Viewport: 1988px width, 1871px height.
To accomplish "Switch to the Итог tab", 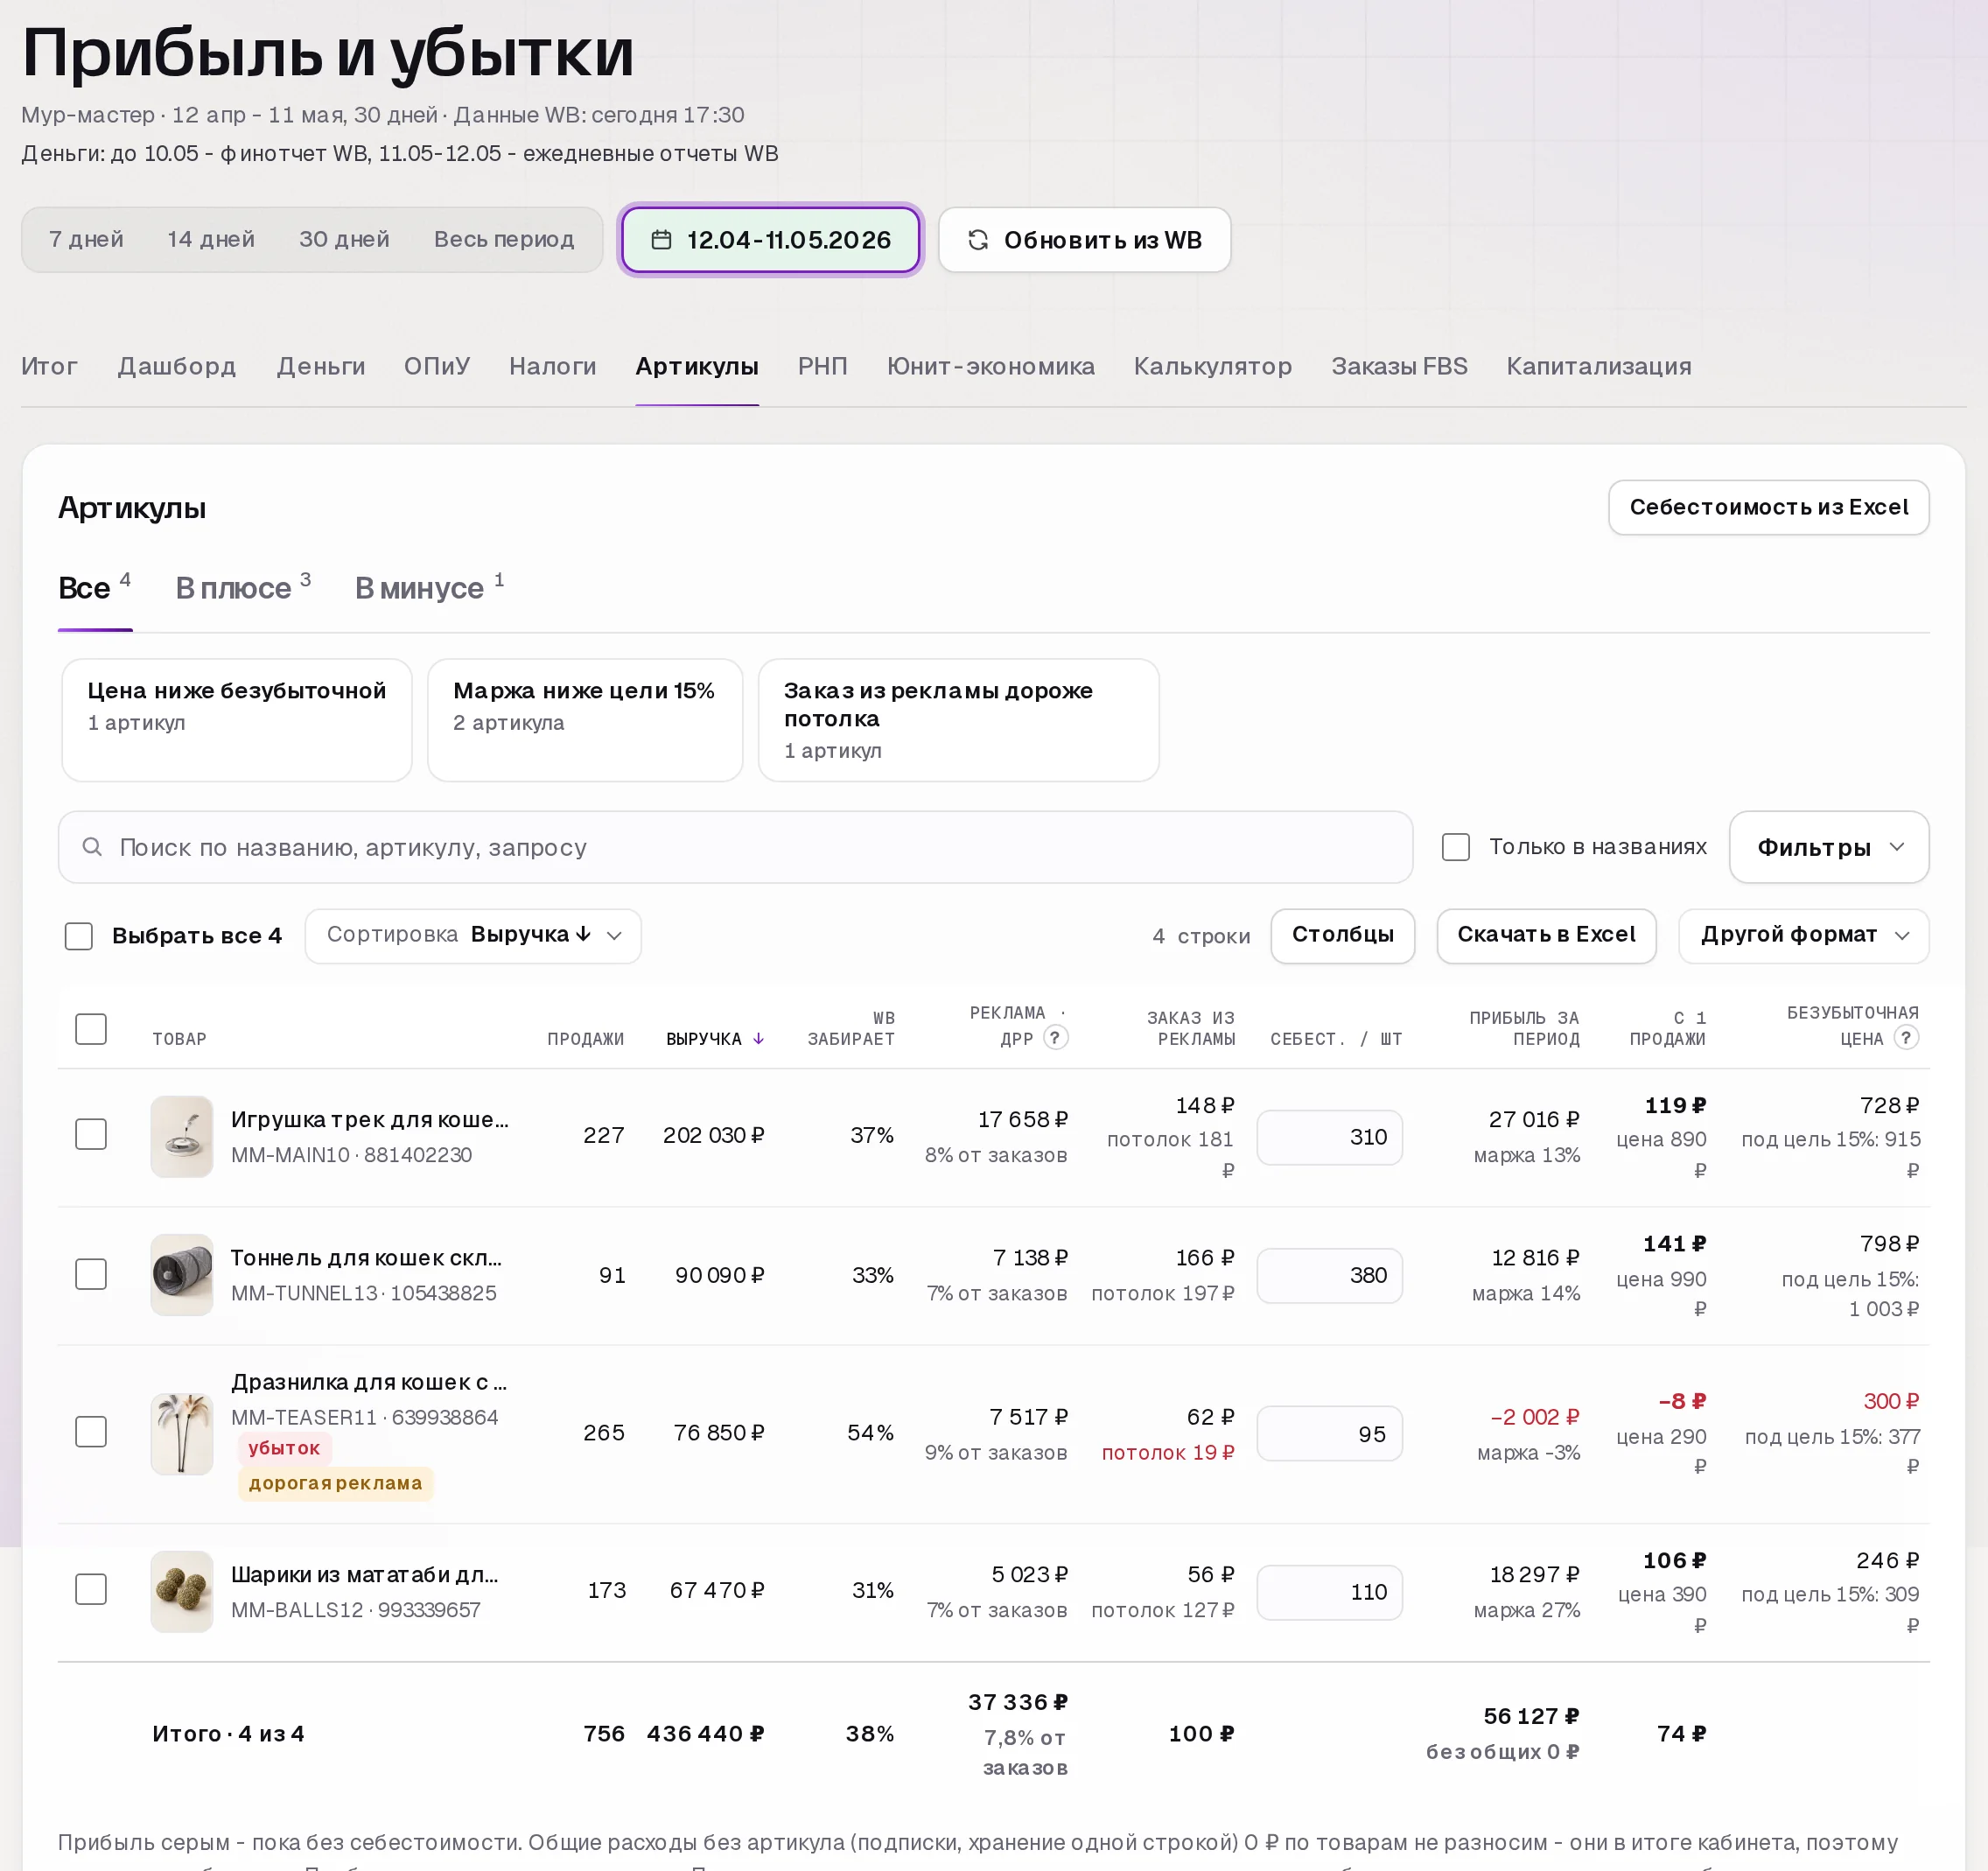I will (49, 366).
